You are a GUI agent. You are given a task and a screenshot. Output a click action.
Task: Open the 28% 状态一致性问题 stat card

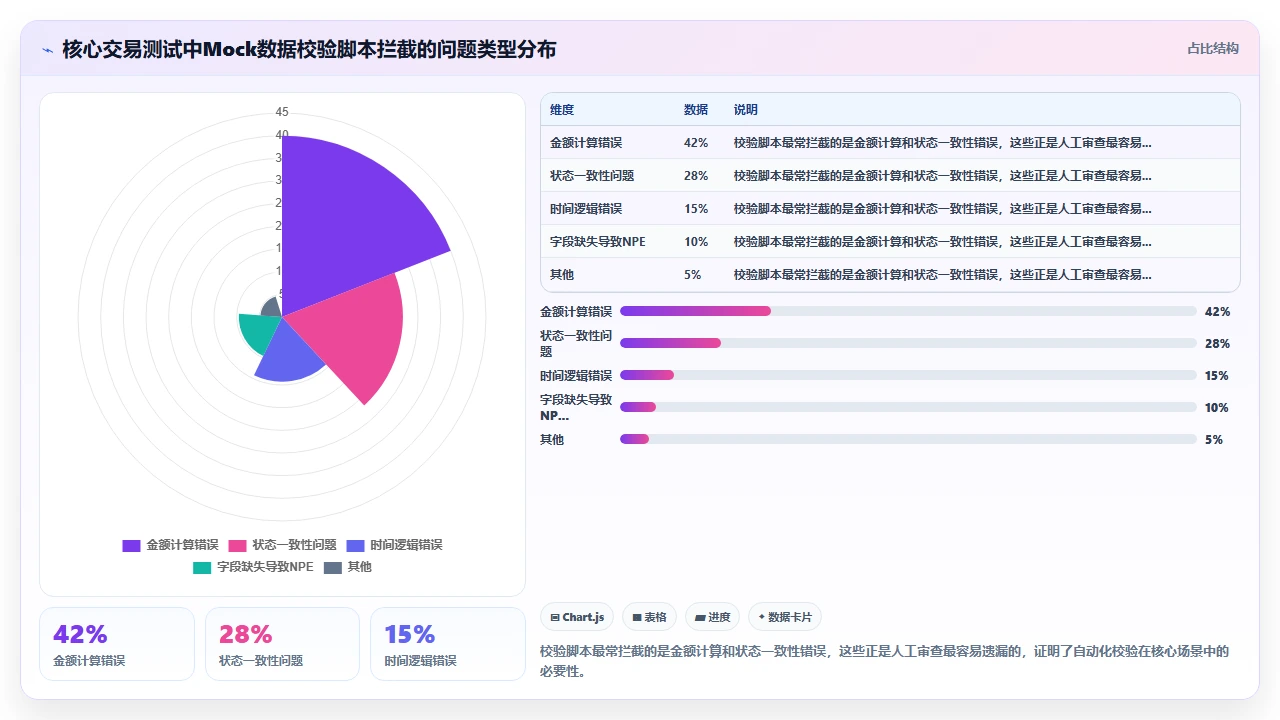(x=283, y=644)
